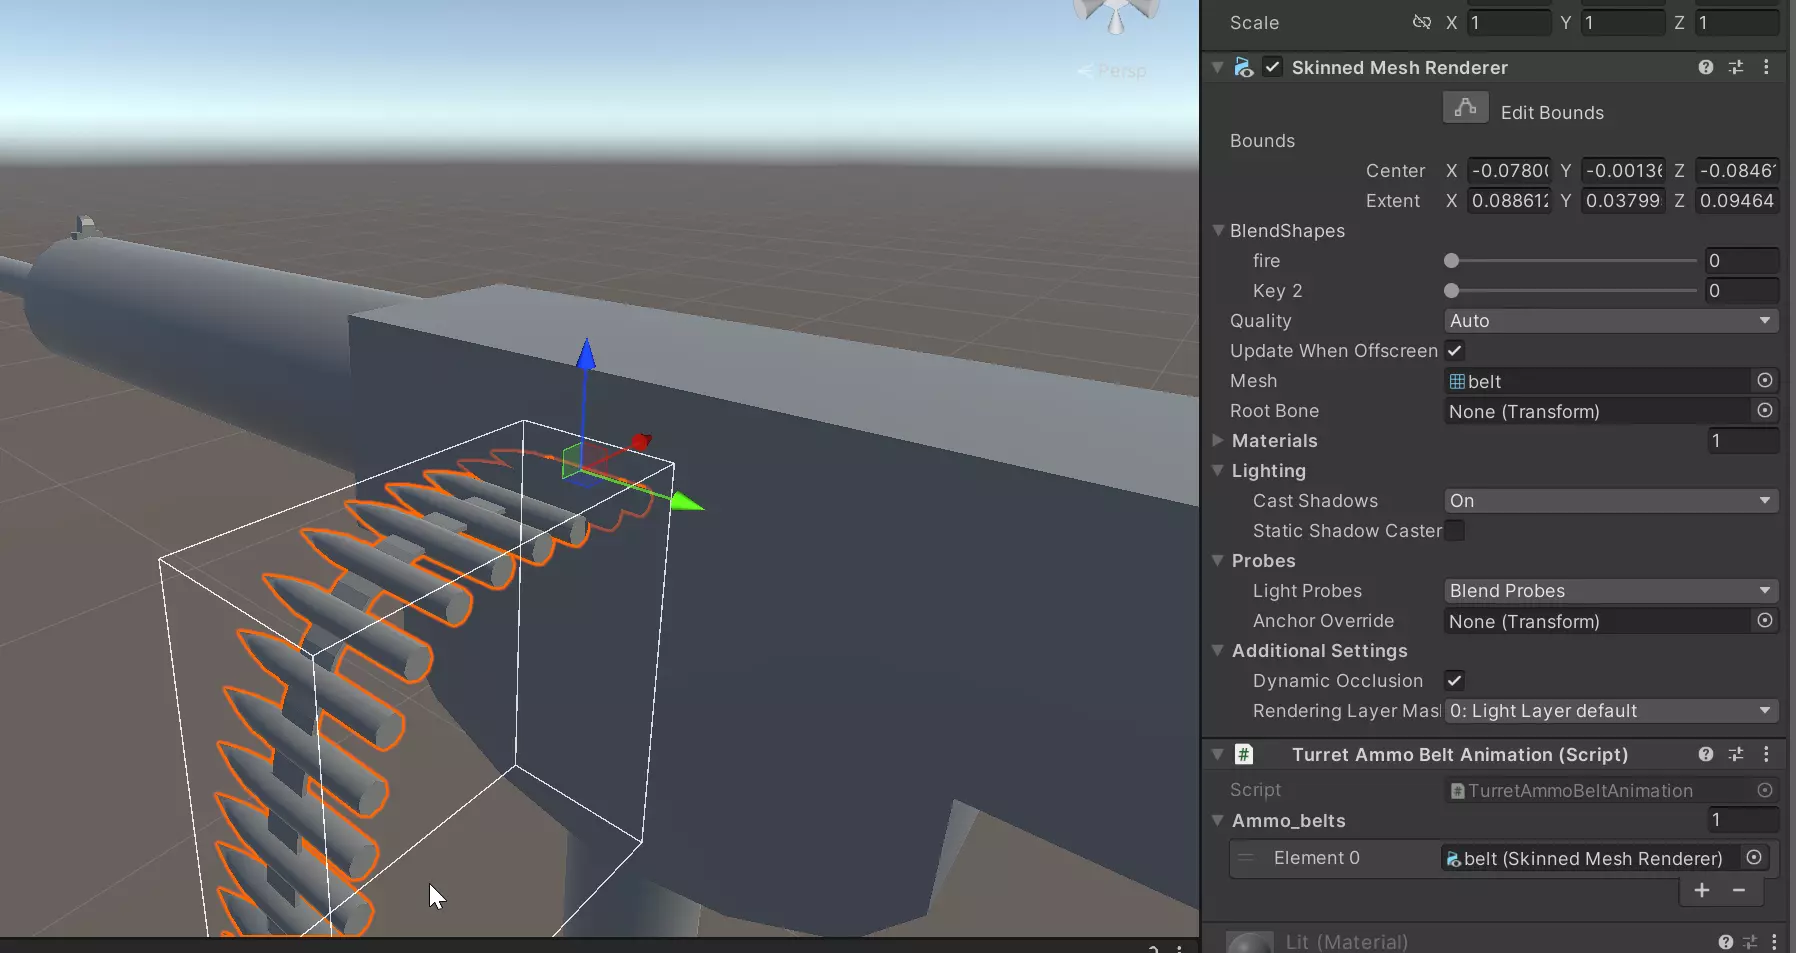Click the Element 0 reorder handle
This screenshot has width=1796, height=953.
(1245, 857)
